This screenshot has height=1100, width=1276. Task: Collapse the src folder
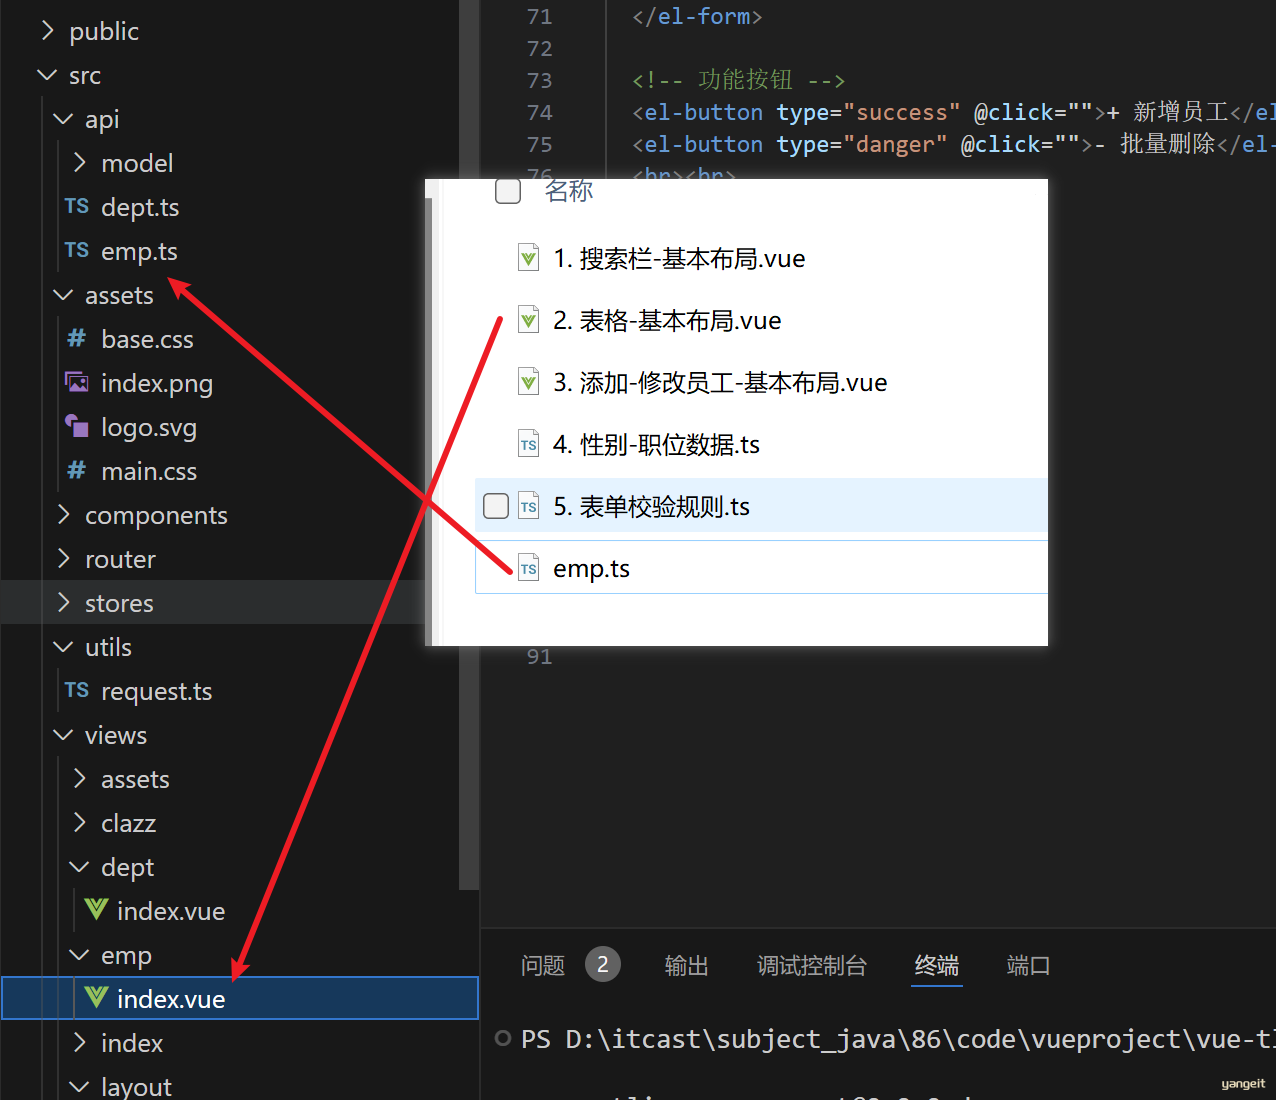pos(47,75)
